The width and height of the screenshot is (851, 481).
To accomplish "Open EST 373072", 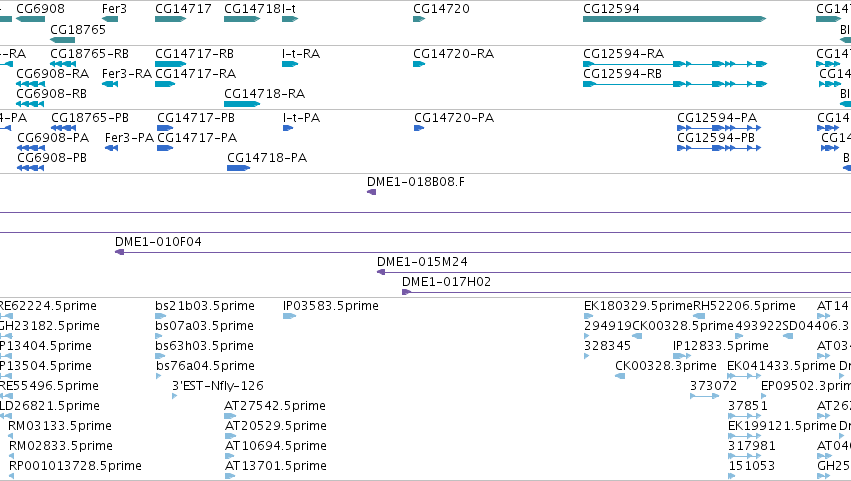I will (713, 386).
